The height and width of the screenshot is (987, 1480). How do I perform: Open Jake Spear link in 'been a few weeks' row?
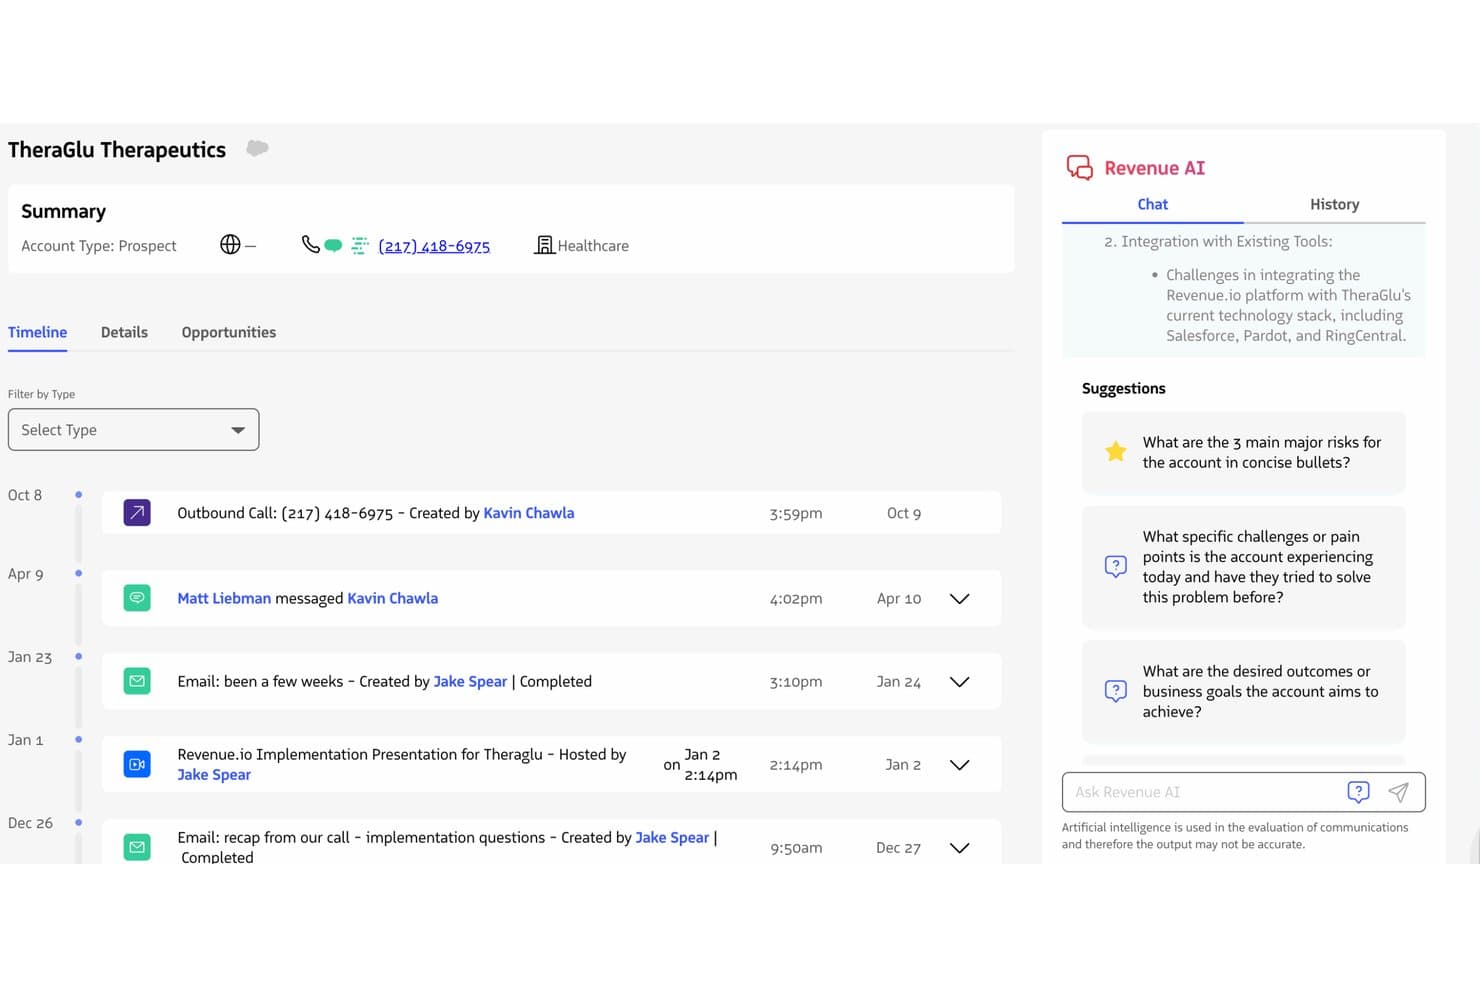tap(470, 681)
